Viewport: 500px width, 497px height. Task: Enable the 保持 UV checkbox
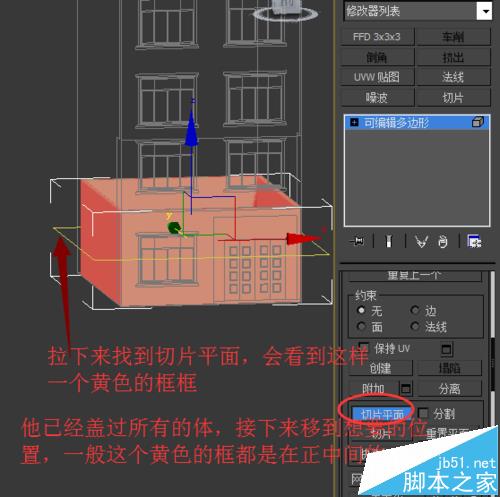coord(363,347)
